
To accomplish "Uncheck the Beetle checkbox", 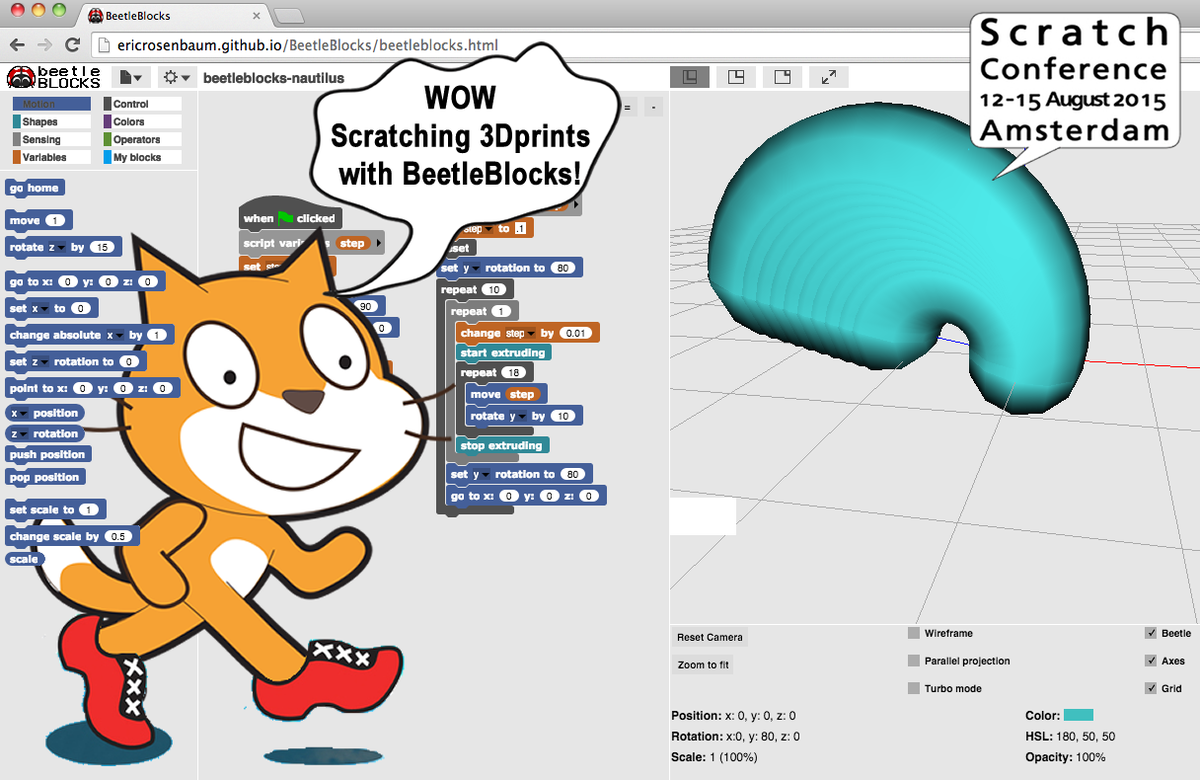I will pyautogui.click(x=1151, y=633).
